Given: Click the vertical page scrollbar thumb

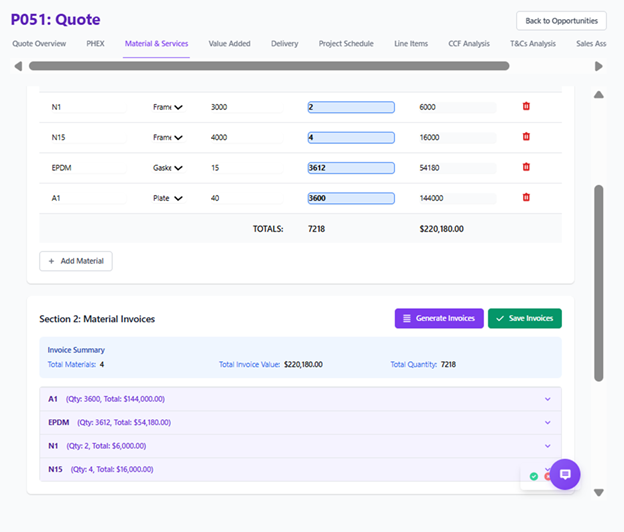Looking at the screenshot, I should pyautogui.click(x=599, y=283).
